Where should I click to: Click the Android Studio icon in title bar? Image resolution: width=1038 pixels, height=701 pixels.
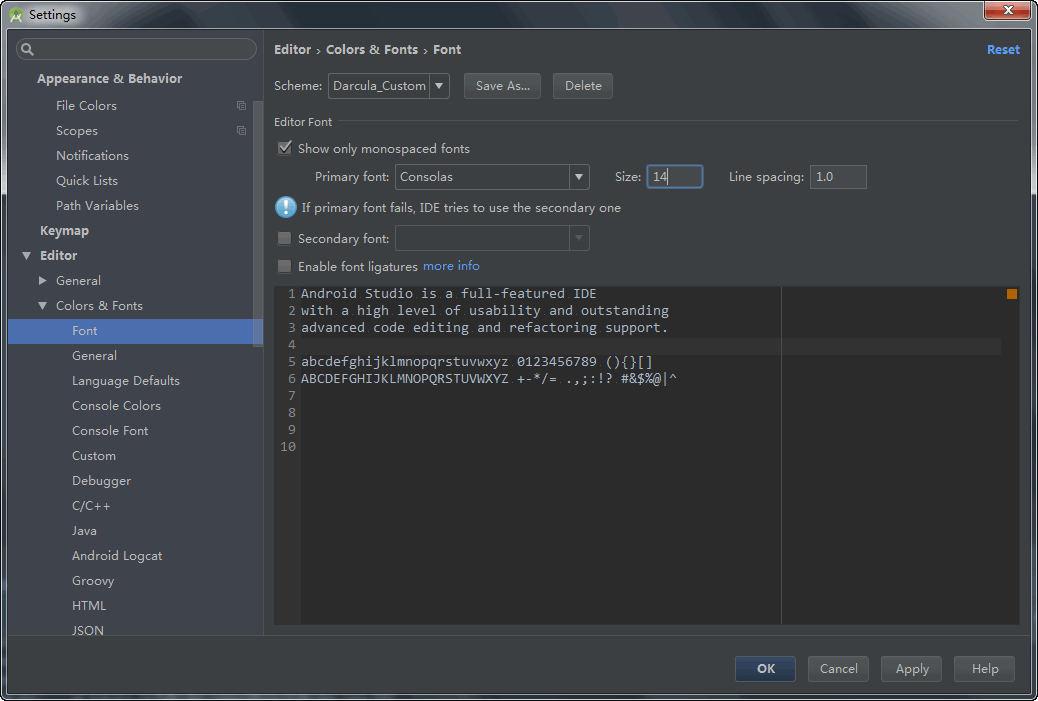click(x=16, y=15)
